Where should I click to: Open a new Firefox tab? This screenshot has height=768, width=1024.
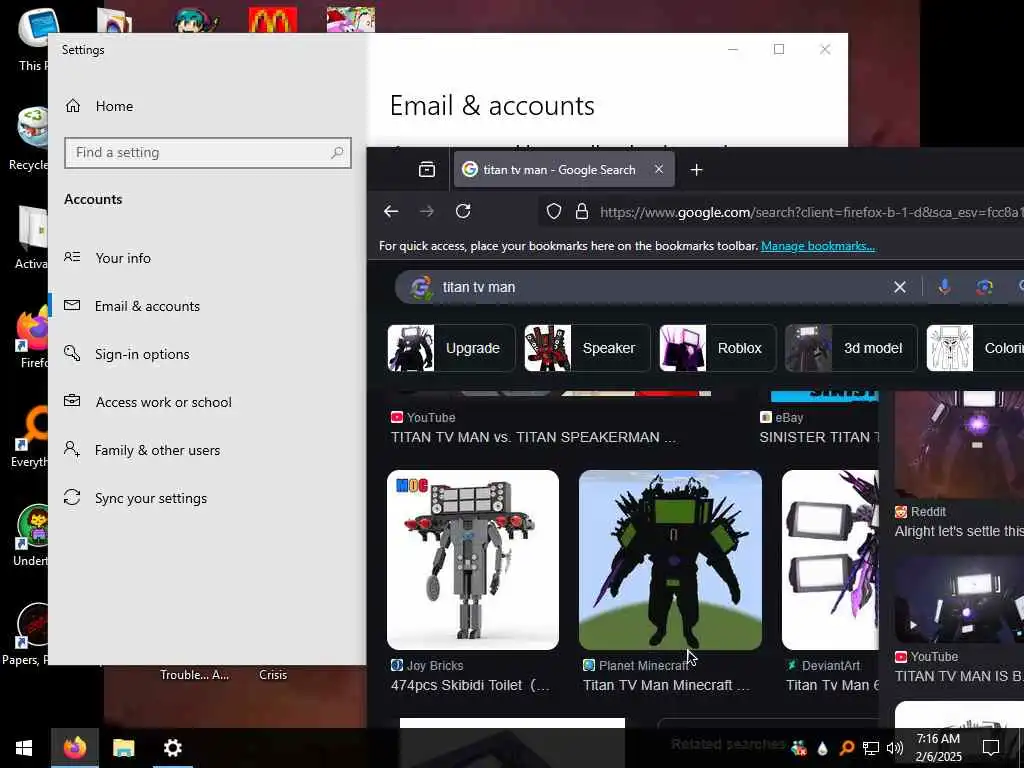coord(696,170)
